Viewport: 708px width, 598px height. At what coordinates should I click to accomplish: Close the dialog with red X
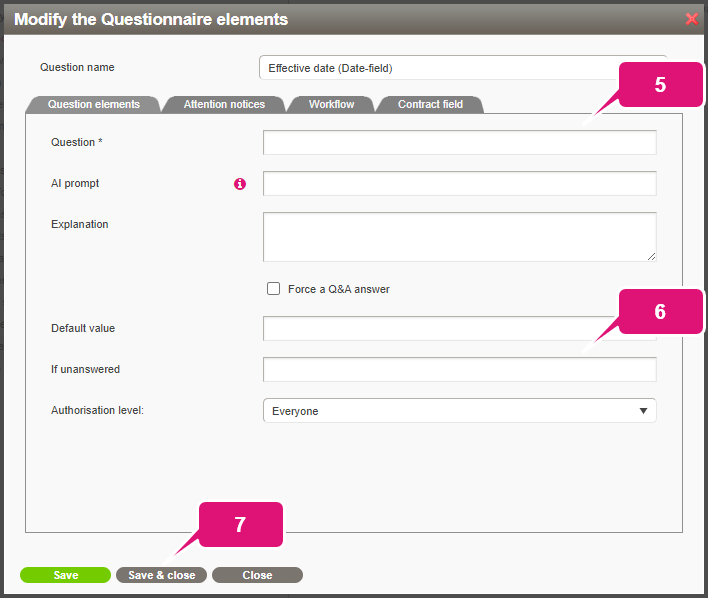[691, 19]
